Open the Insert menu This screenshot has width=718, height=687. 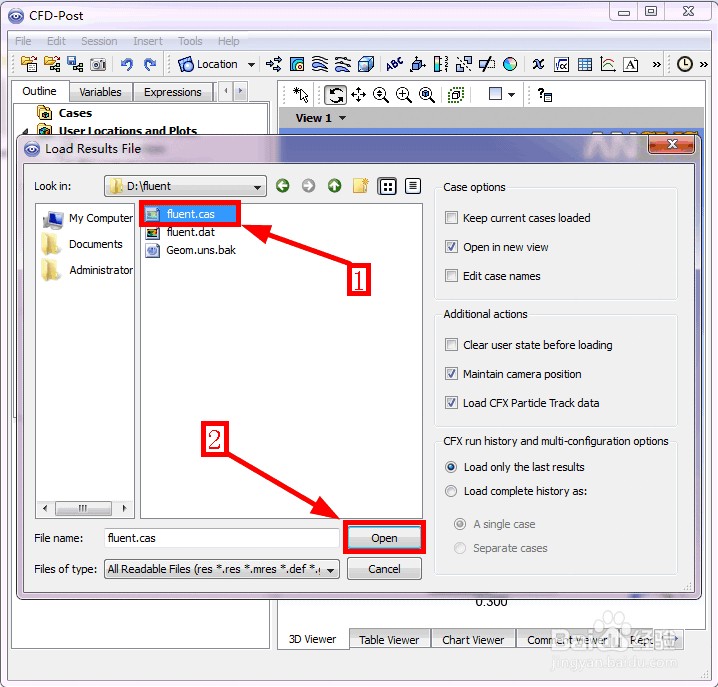click(147, 41)
